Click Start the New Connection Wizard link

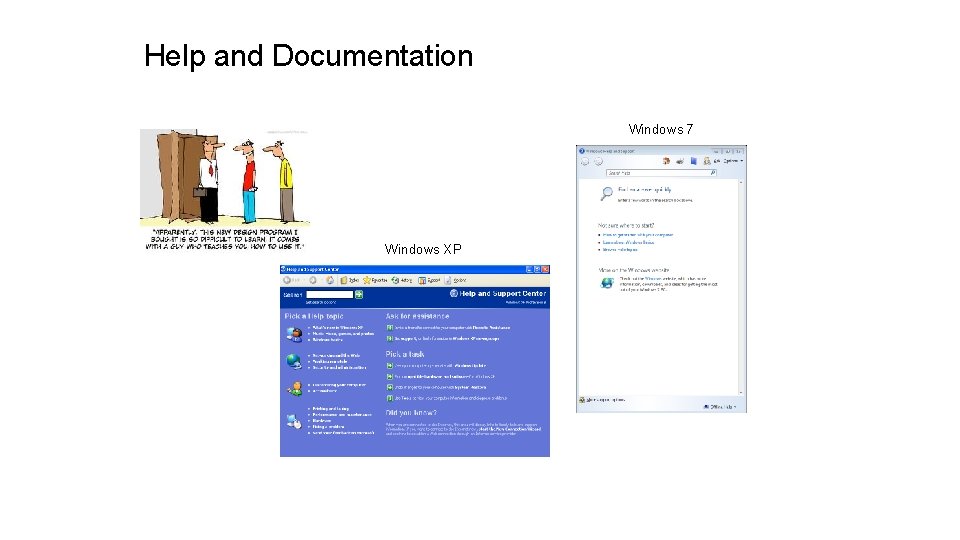[x=510, y=429]
